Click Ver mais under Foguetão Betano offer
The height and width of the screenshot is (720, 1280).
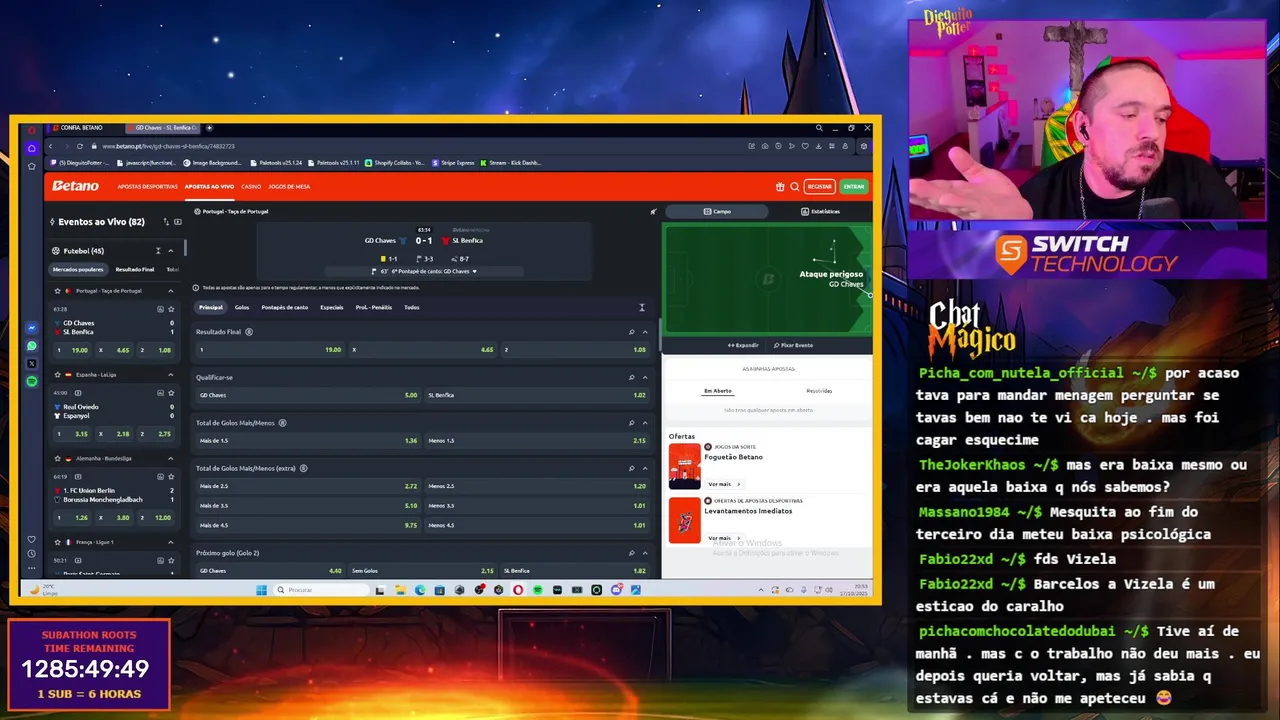click(723, 484)
